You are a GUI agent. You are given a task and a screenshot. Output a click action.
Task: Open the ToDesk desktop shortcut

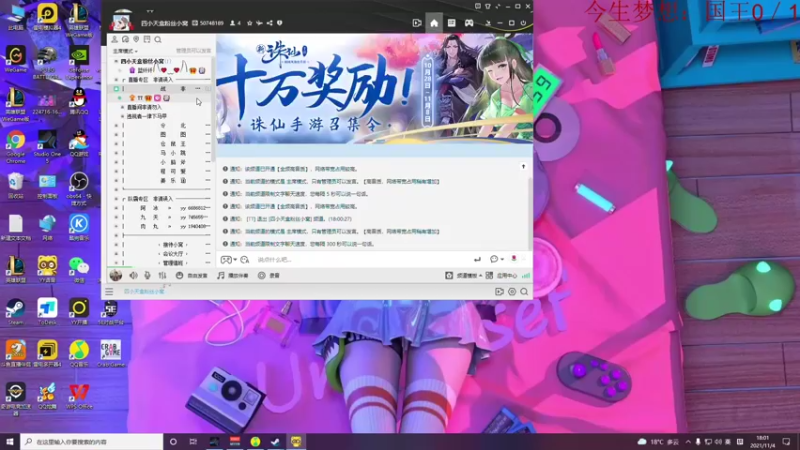47,312
